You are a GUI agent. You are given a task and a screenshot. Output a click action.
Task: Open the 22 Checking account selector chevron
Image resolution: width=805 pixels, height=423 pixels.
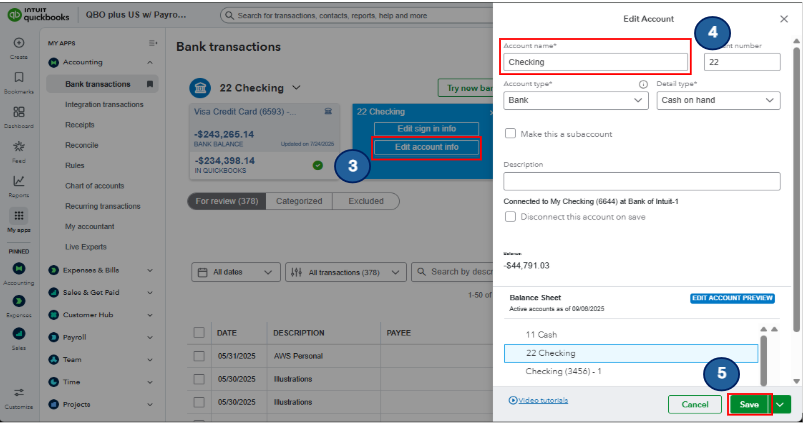pos(296,88)
